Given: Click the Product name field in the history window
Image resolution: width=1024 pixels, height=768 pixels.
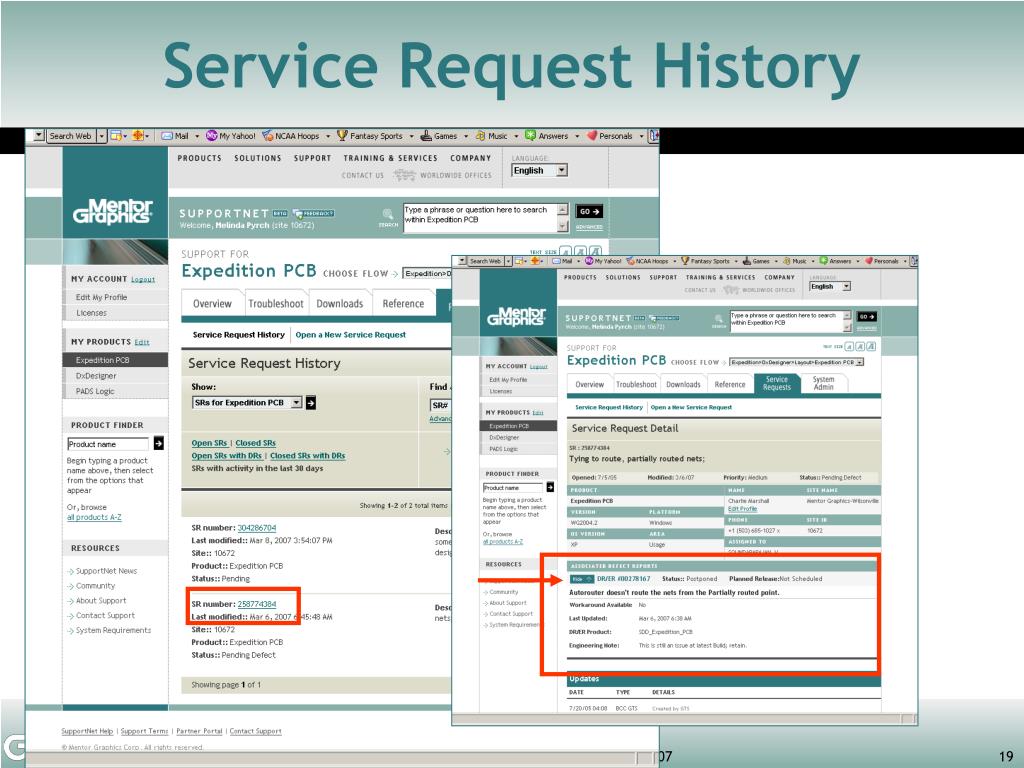Looking at the screenshot, I should pos(108,444).
